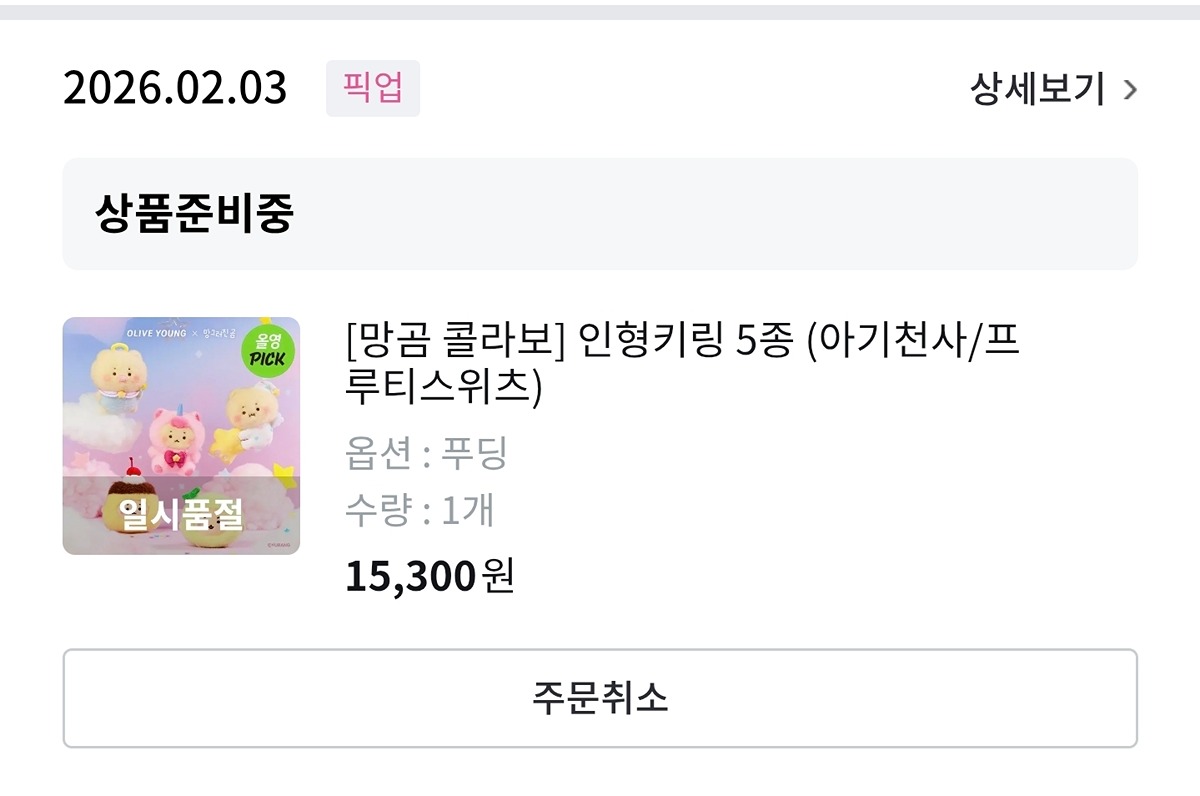Click the 옵션 : 푸딩 text

click(x=427, y=454)
